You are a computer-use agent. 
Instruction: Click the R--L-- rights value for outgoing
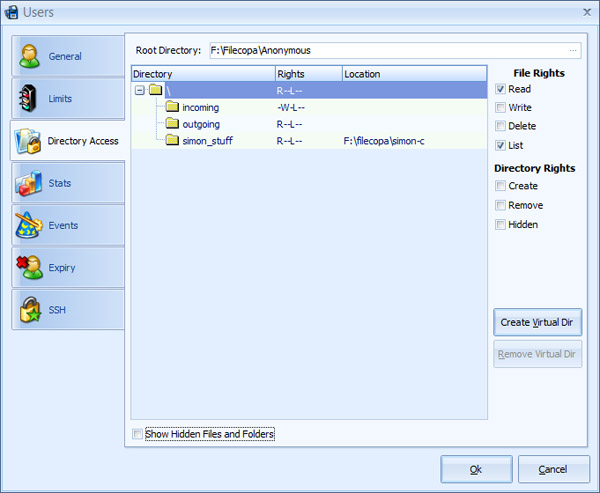(290, 124)
